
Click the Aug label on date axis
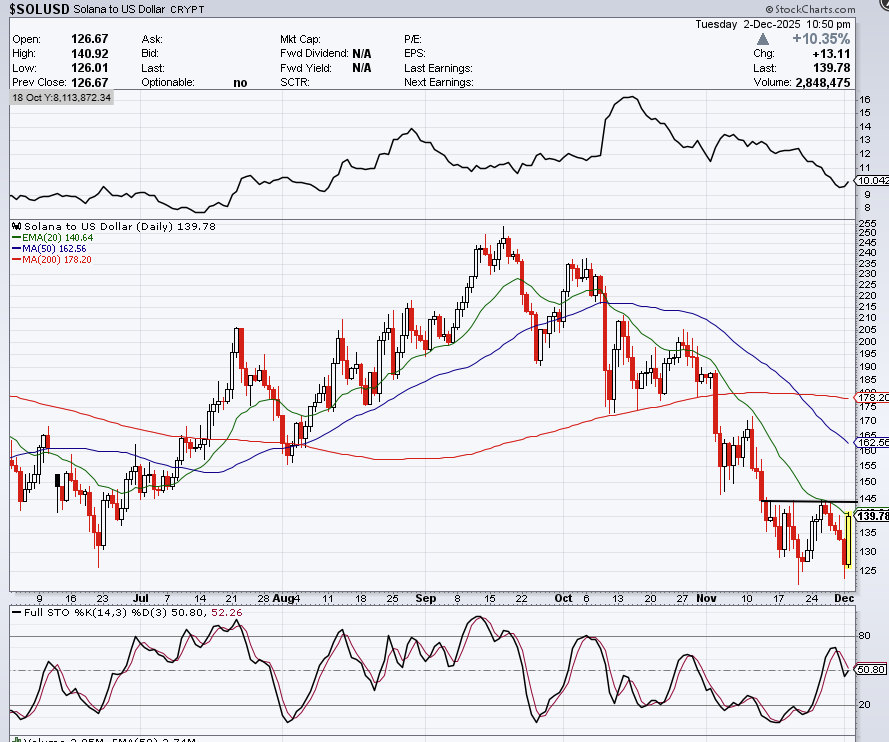tap(282, 598)
